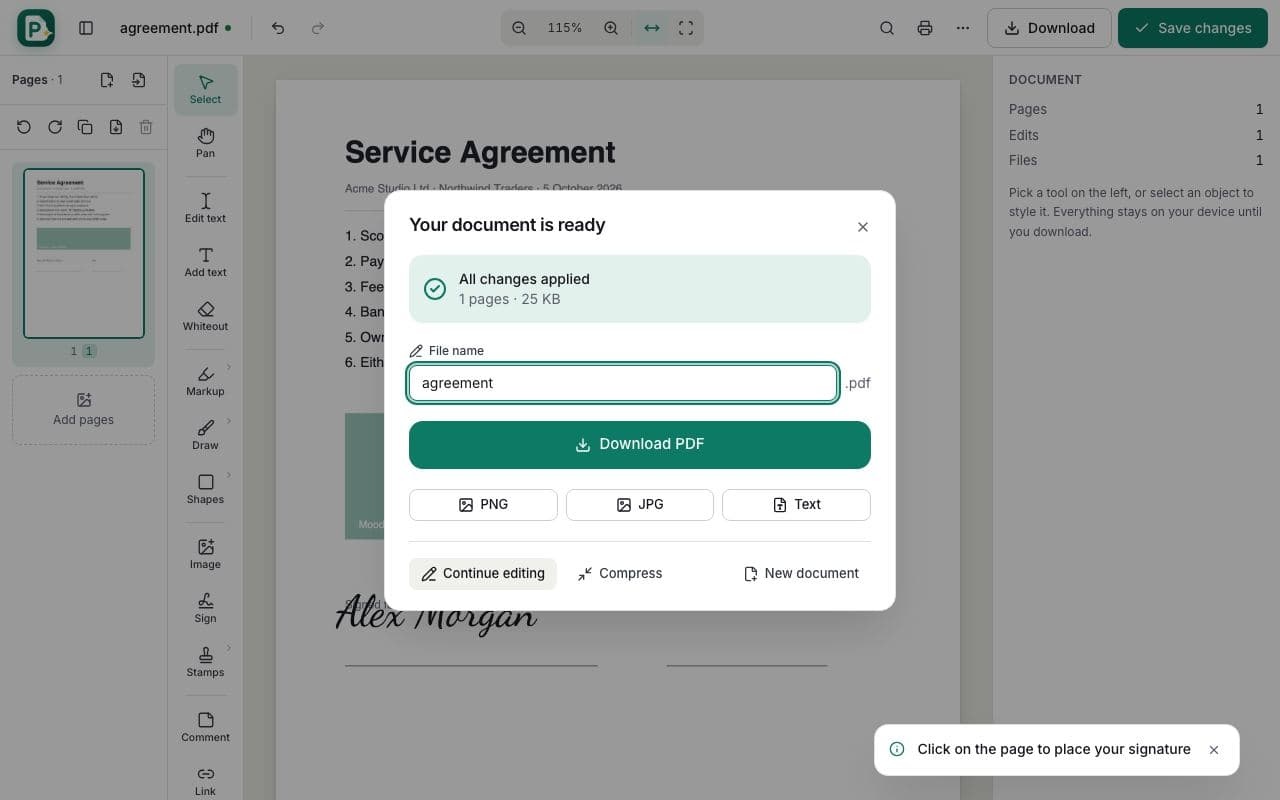Open the more options menu
This screenshot has width=1280, height=800.
pyautogui.click(x=963, y=28)
